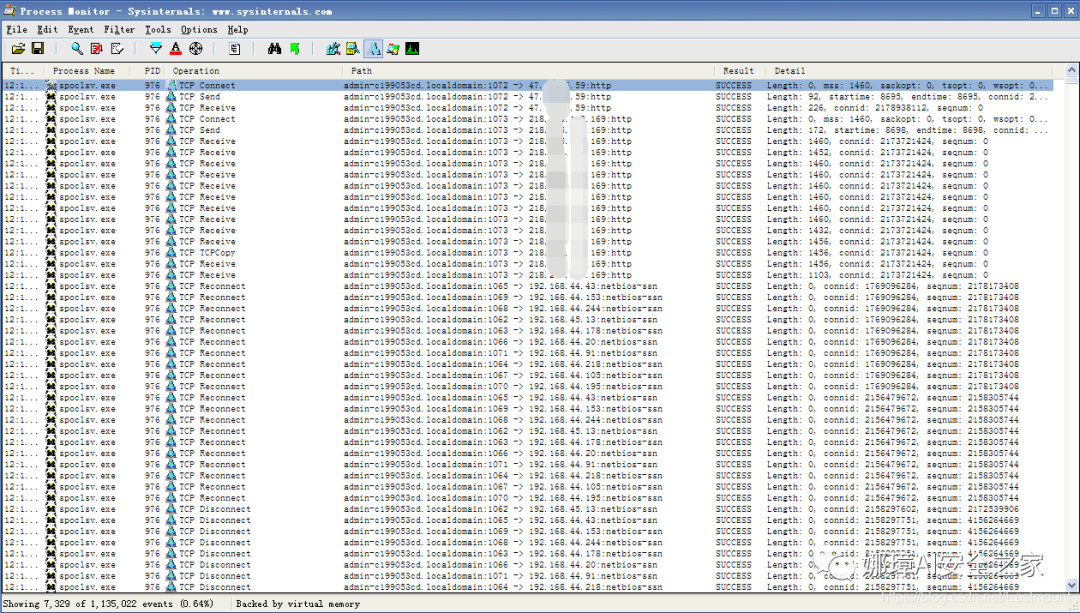1080x613 pixels.
Task: Open the Event menu
Action: [81, 30]
